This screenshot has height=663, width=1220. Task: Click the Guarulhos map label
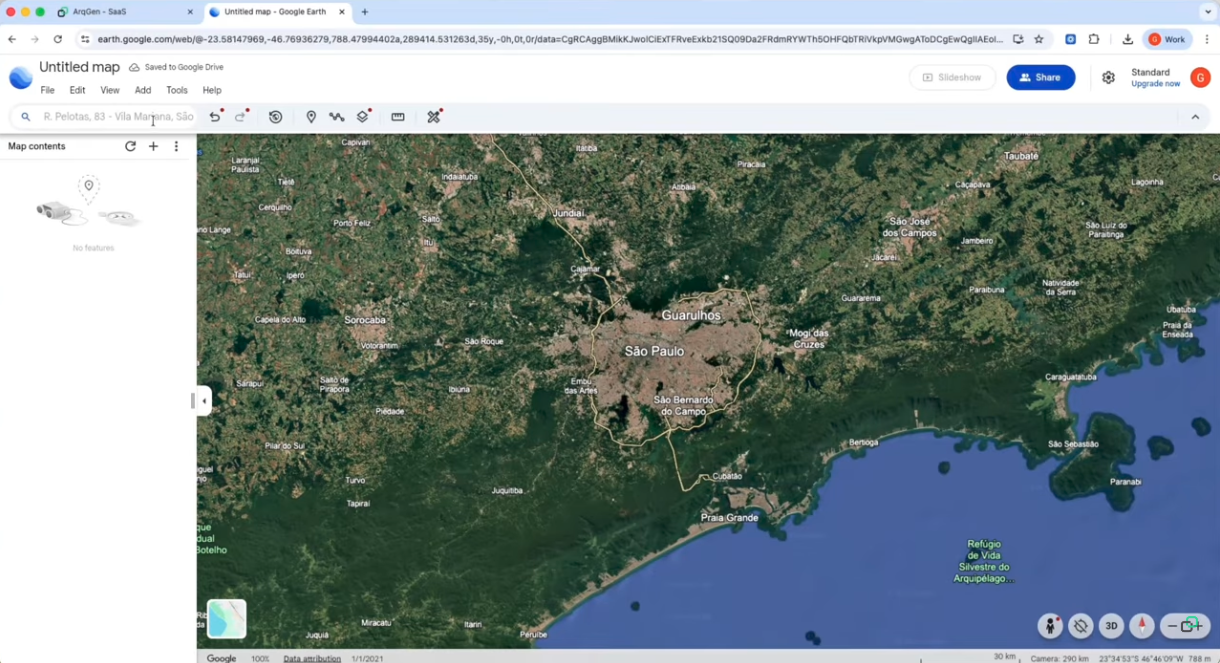coord(691,315)
